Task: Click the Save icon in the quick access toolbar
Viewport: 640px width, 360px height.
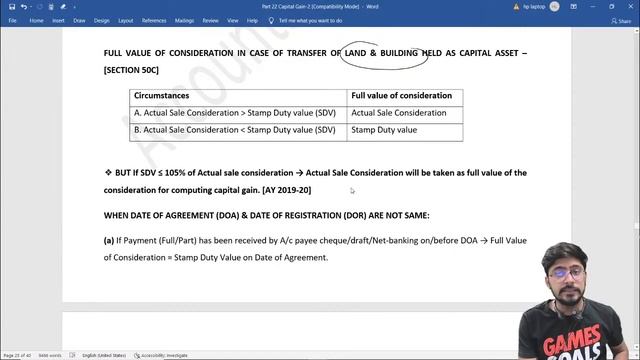Action: click(12, 7)
